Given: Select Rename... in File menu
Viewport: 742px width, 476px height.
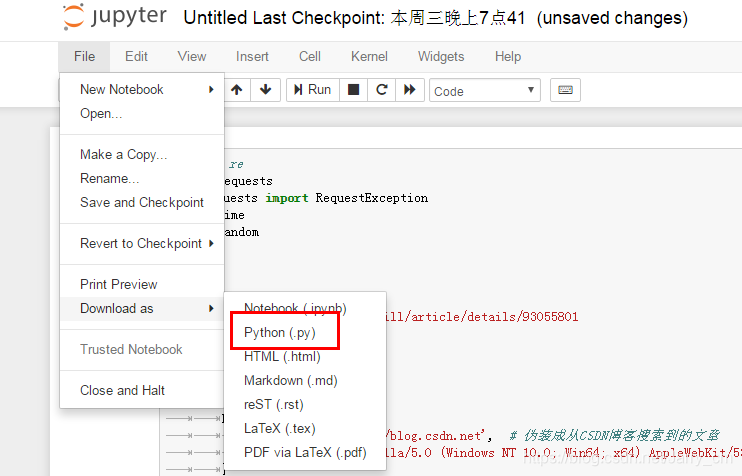Looking at the screenshot, I should coord(142,178).
